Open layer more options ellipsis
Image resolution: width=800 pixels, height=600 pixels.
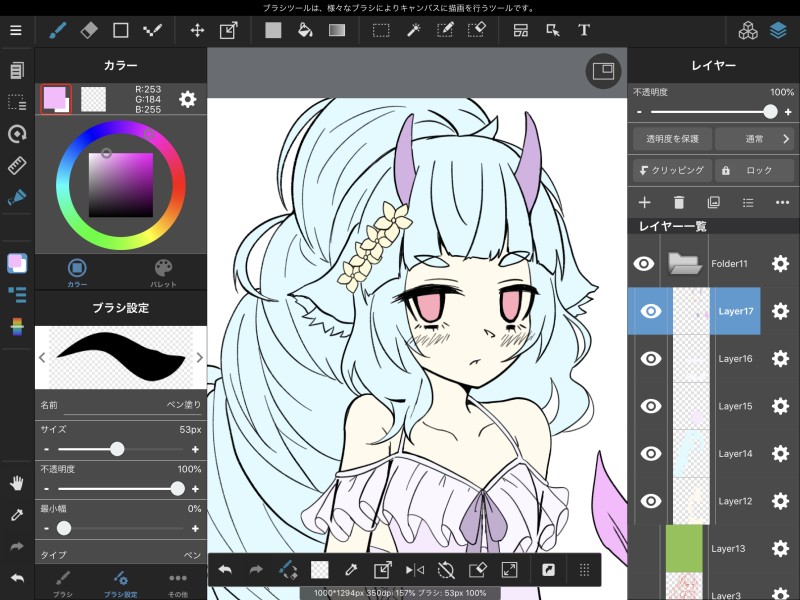[x=782, y=203]
